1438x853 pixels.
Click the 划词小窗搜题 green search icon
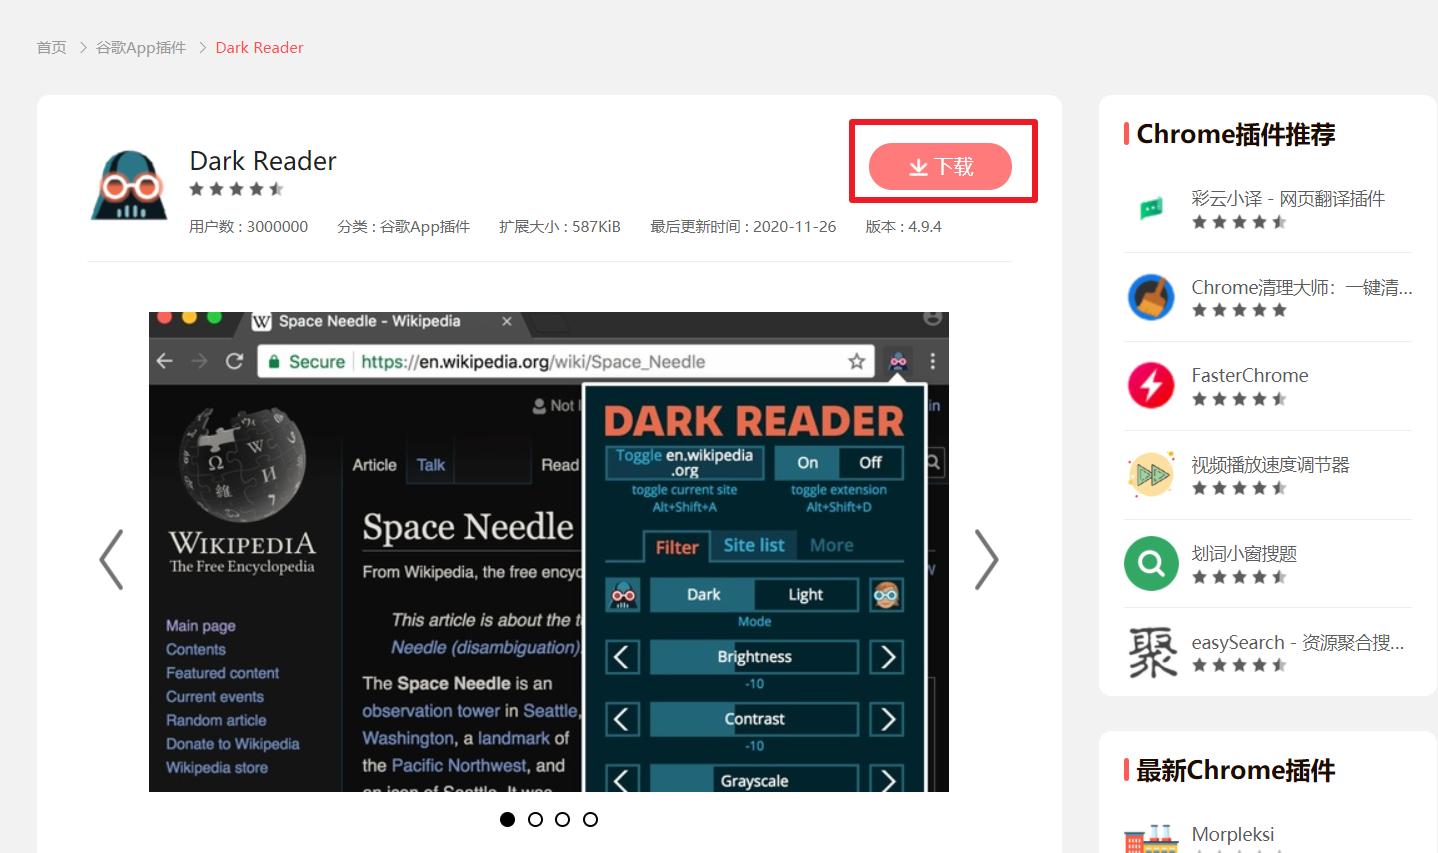click(1151, 564)
